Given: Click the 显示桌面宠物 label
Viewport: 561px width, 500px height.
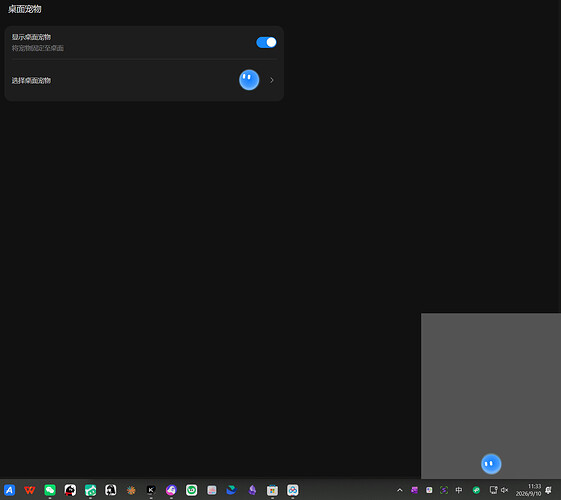Looking at the screenshot, I should pos(31,37).
